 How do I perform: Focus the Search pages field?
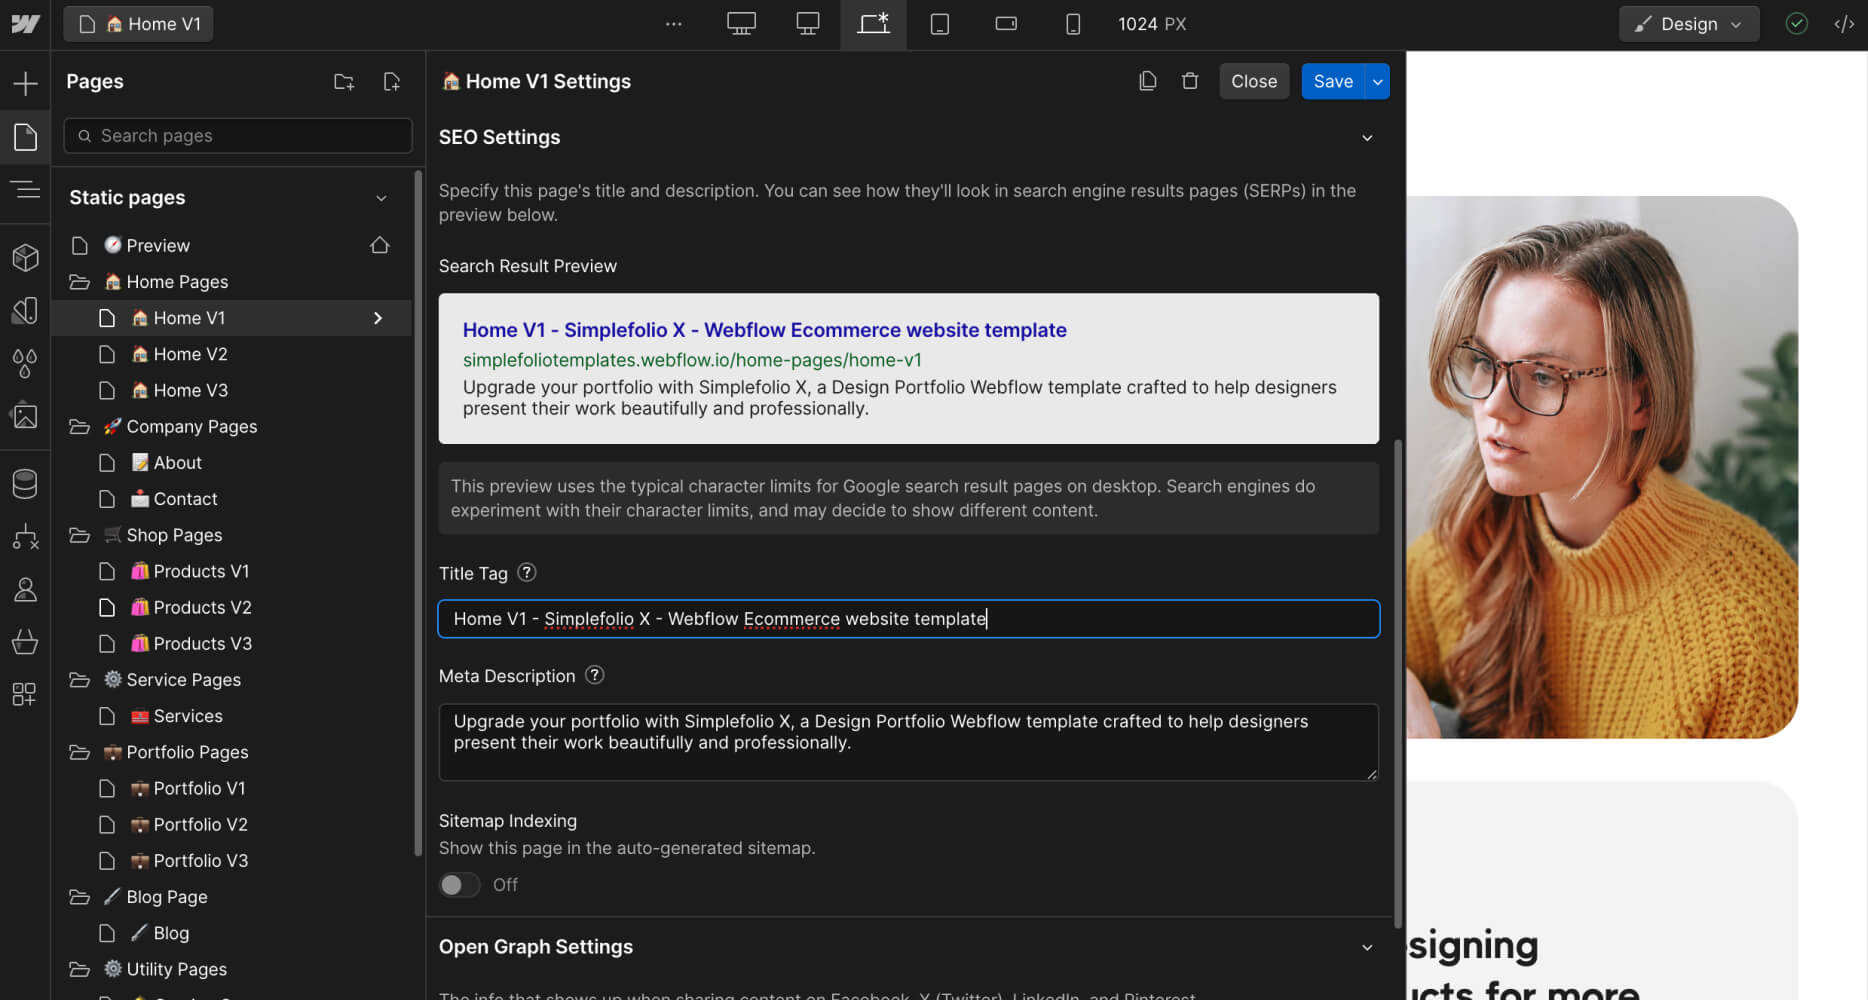coord(238,136)
